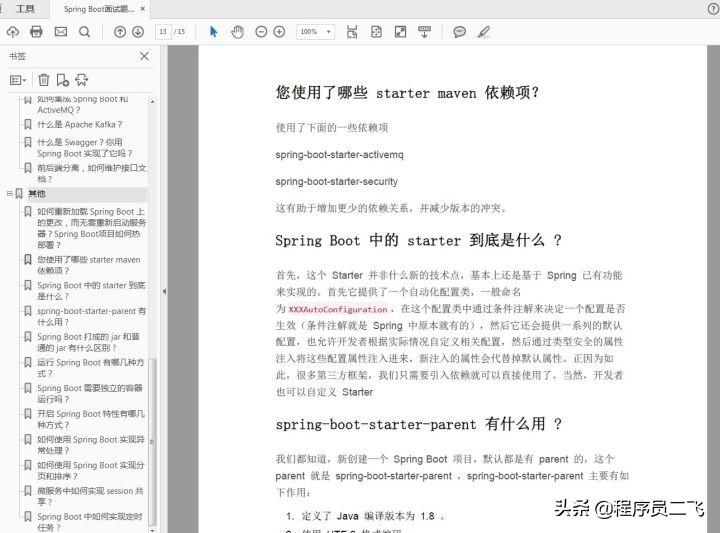720x533 pixels.
Task: Close the Spring Boot document tab
Action: (x=143, y=9)
